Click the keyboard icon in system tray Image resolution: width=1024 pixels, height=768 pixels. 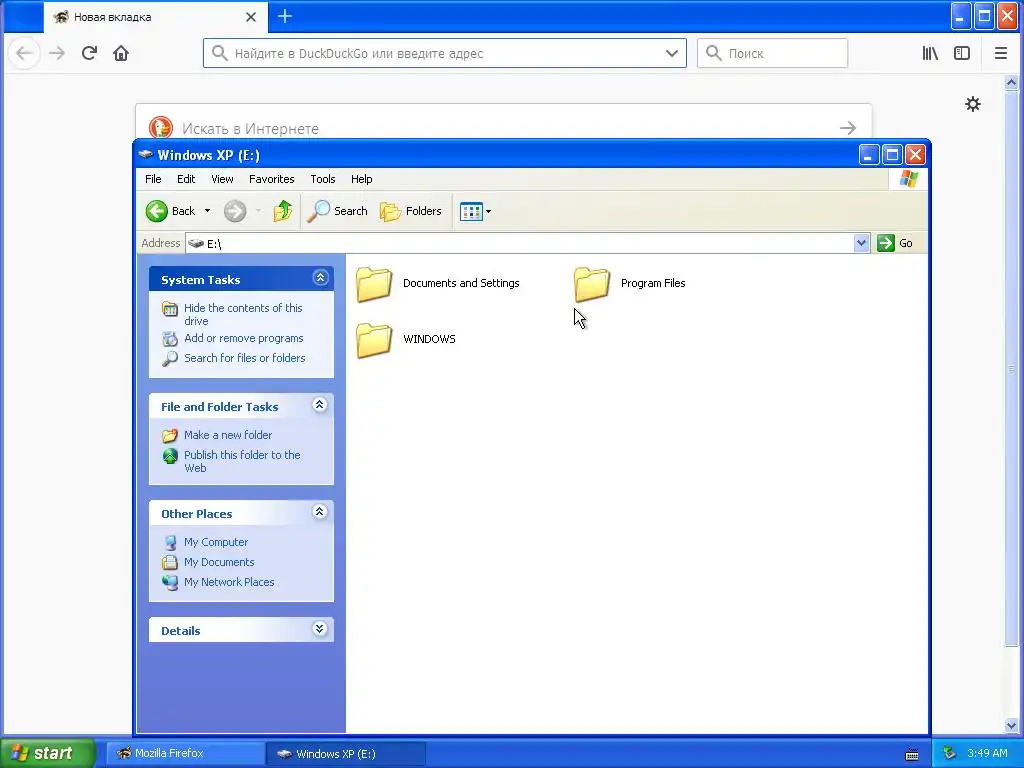point(912,754)
